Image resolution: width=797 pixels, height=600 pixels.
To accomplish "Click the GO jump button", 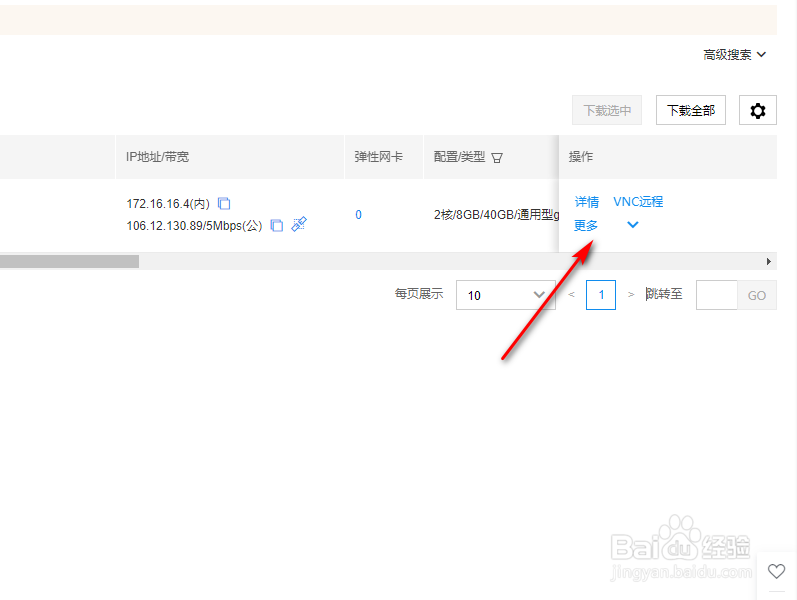I will pyautogui.click(x=756, y=295).
